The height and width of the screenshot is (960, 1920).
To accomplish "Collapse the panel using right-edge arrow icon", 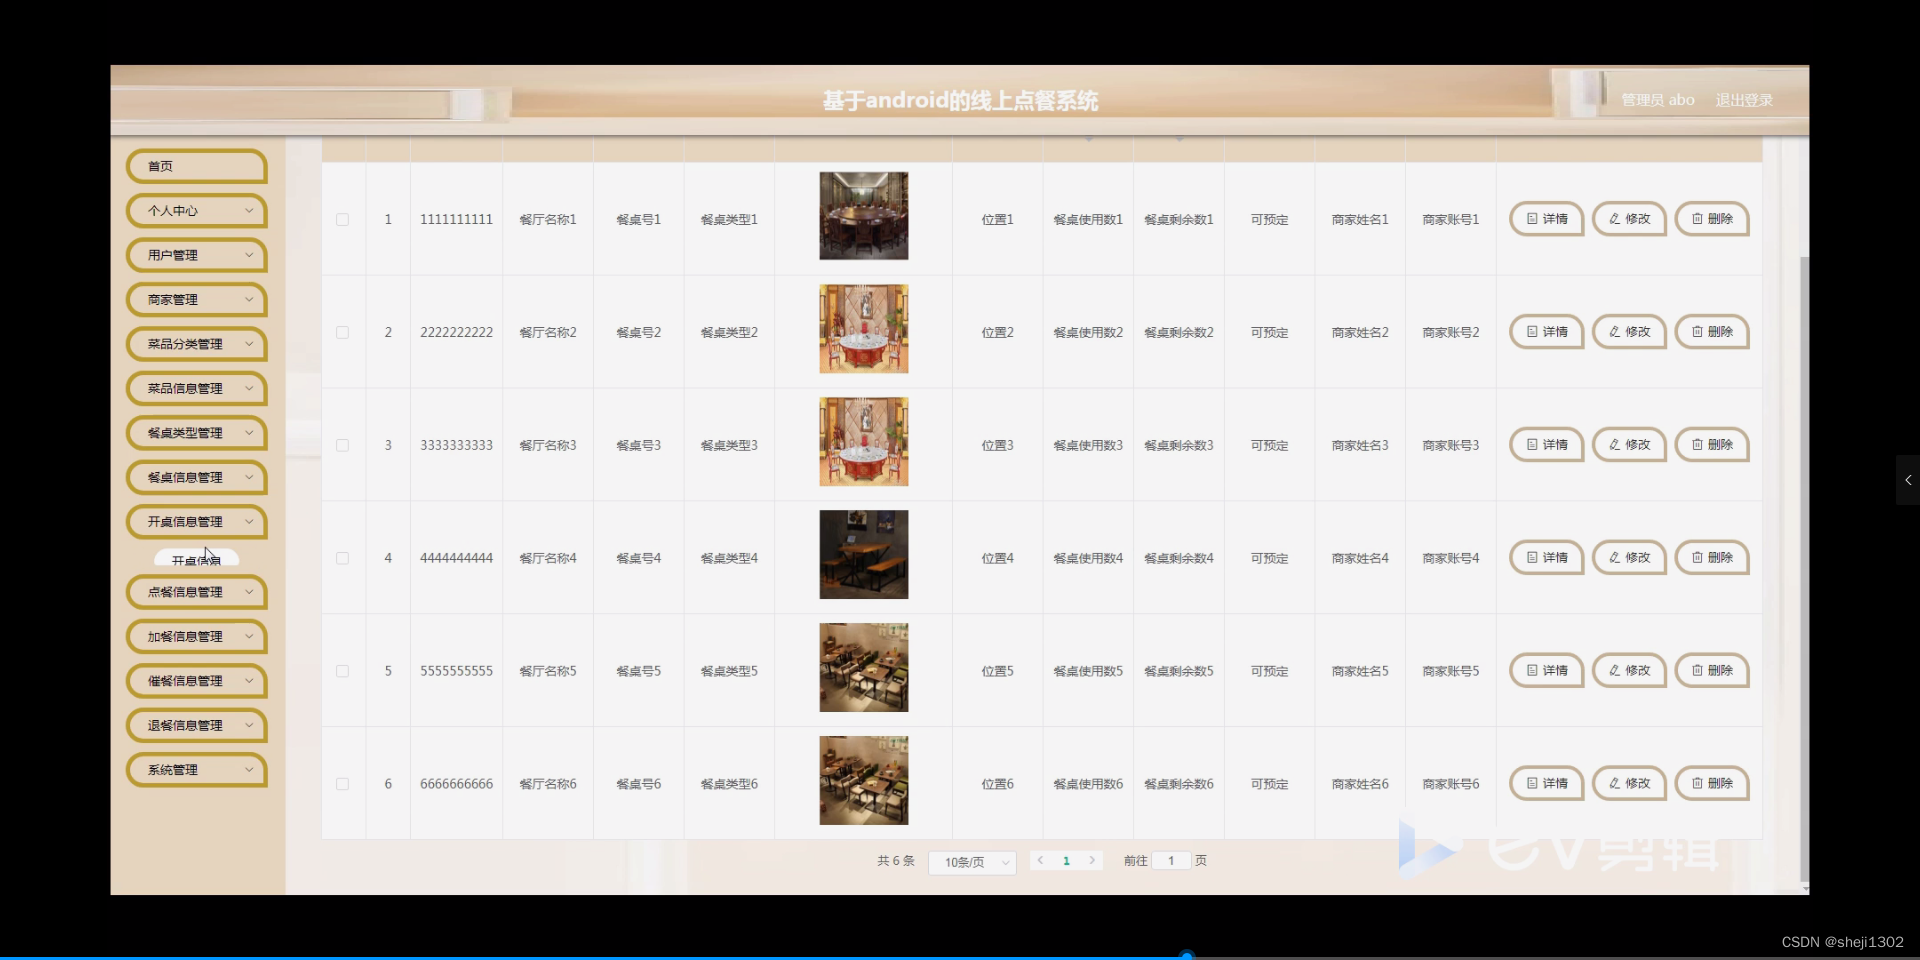I will coord(1908,480).
